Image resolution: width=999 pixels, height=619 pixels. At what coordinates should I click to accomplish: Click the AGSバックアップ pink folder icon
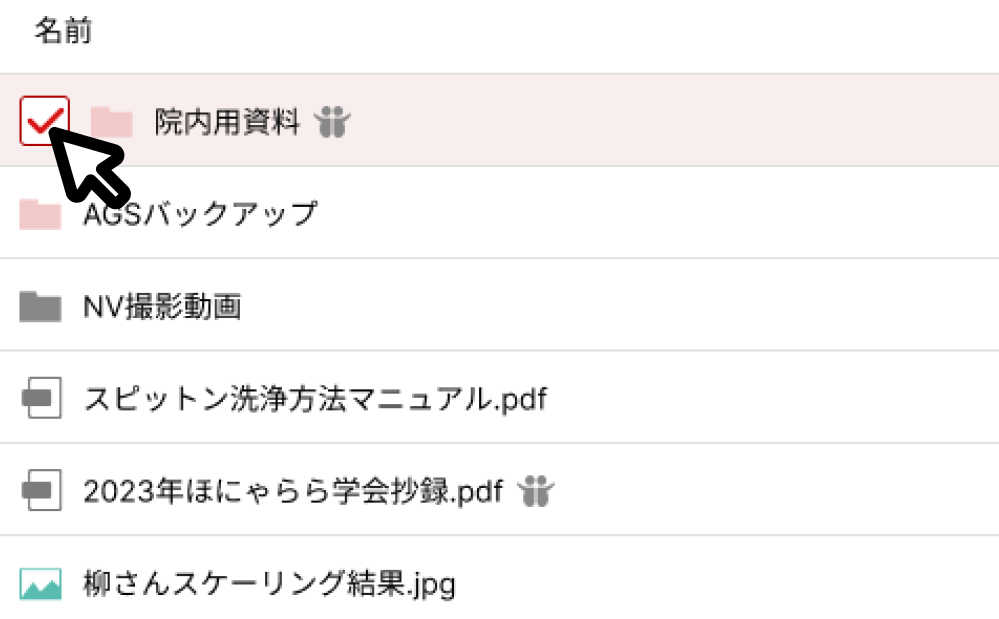41,214
